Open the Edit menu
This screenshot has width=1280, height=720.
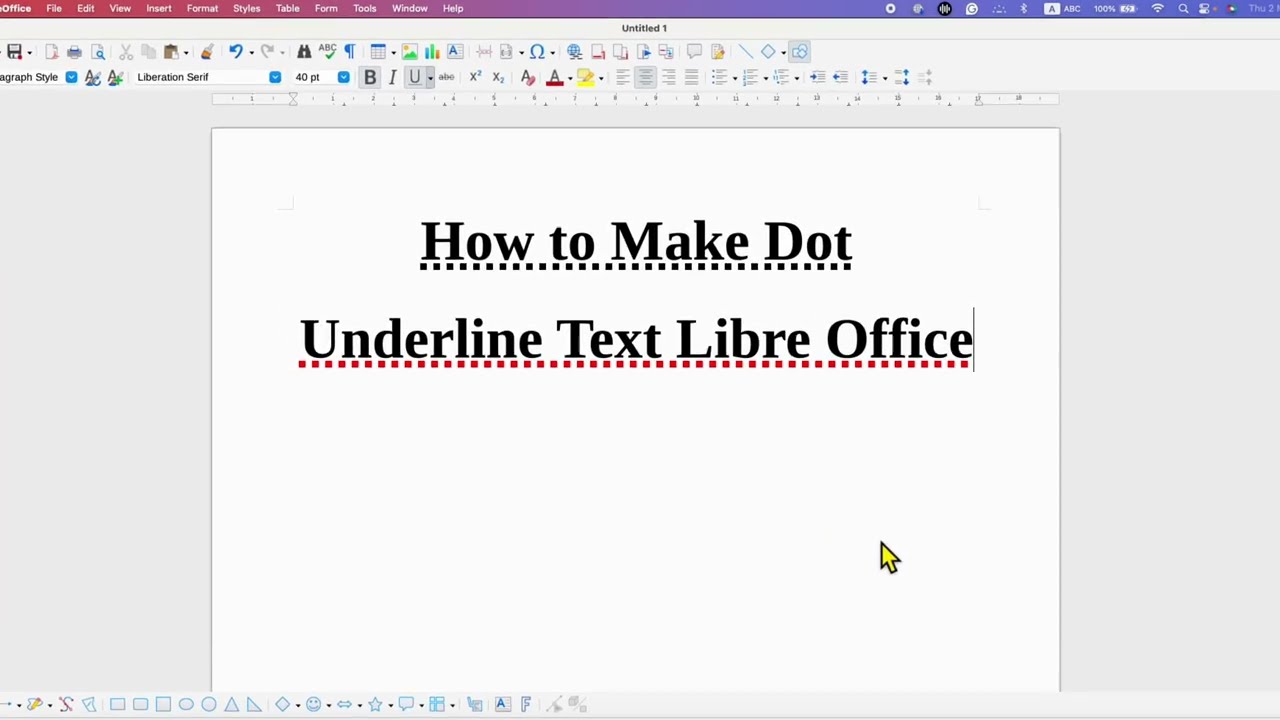pos(86,8)
